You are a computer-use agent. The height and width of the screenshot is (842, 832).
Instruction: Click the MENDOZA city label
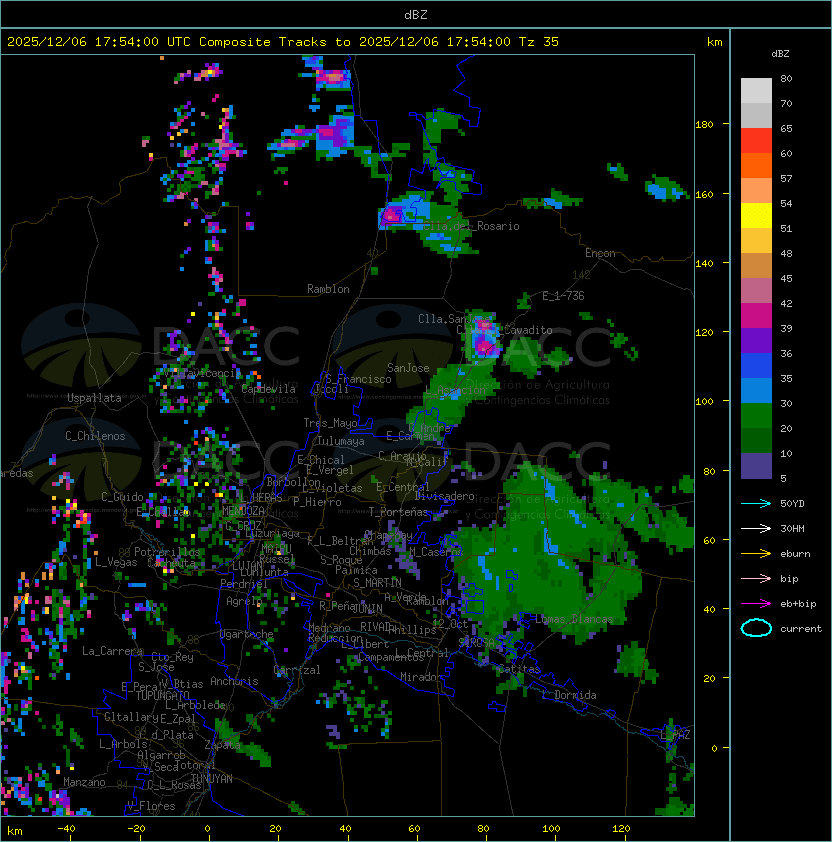[243, 511]
